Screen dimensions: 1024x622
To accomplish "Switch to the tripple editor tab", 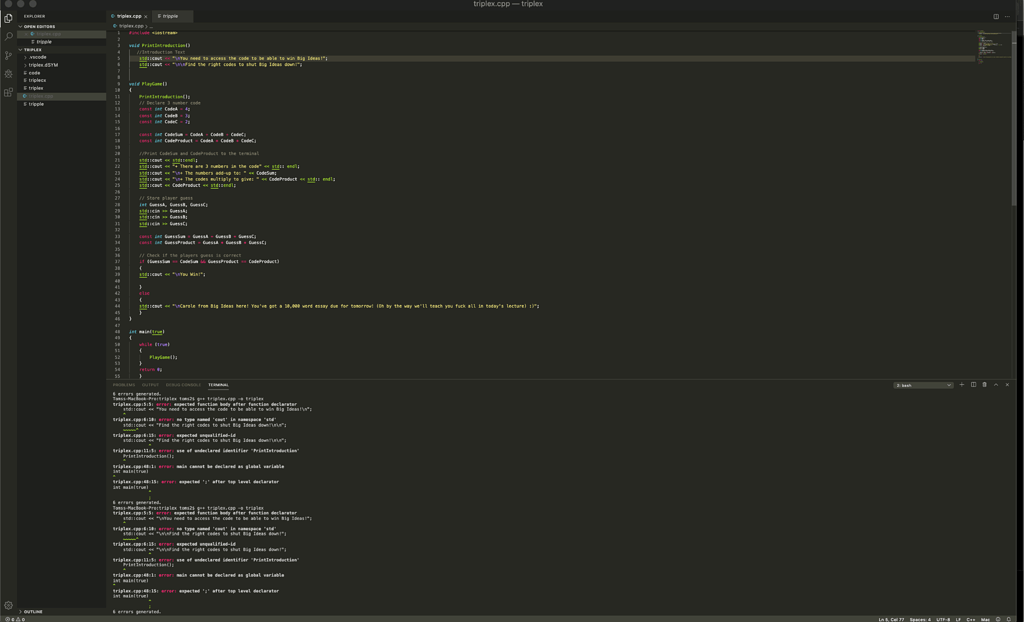I will (170, 16).
